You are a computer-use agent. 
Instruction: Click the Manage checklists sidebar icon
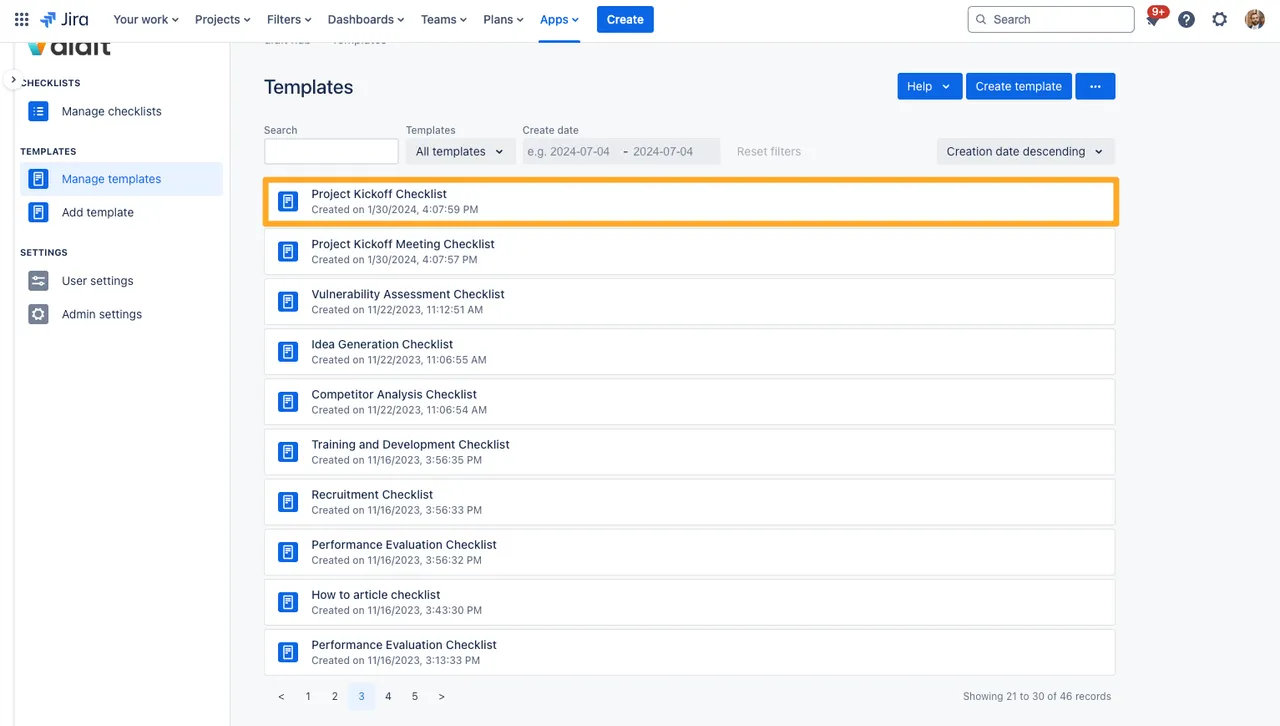(38, 111)
